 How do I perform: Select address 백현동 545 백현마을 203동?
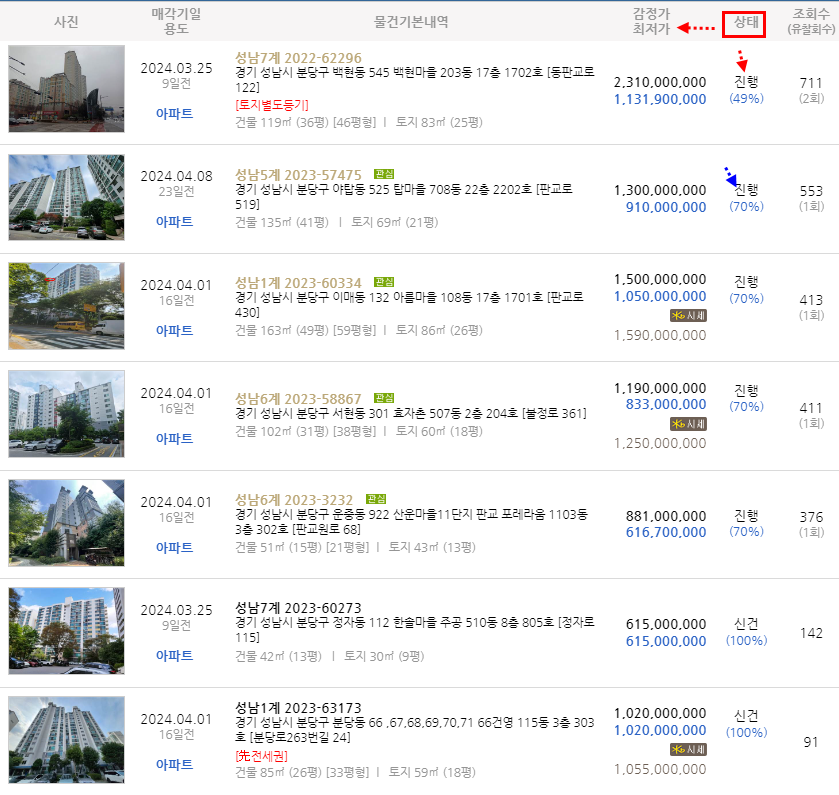[x=415, y=80]
